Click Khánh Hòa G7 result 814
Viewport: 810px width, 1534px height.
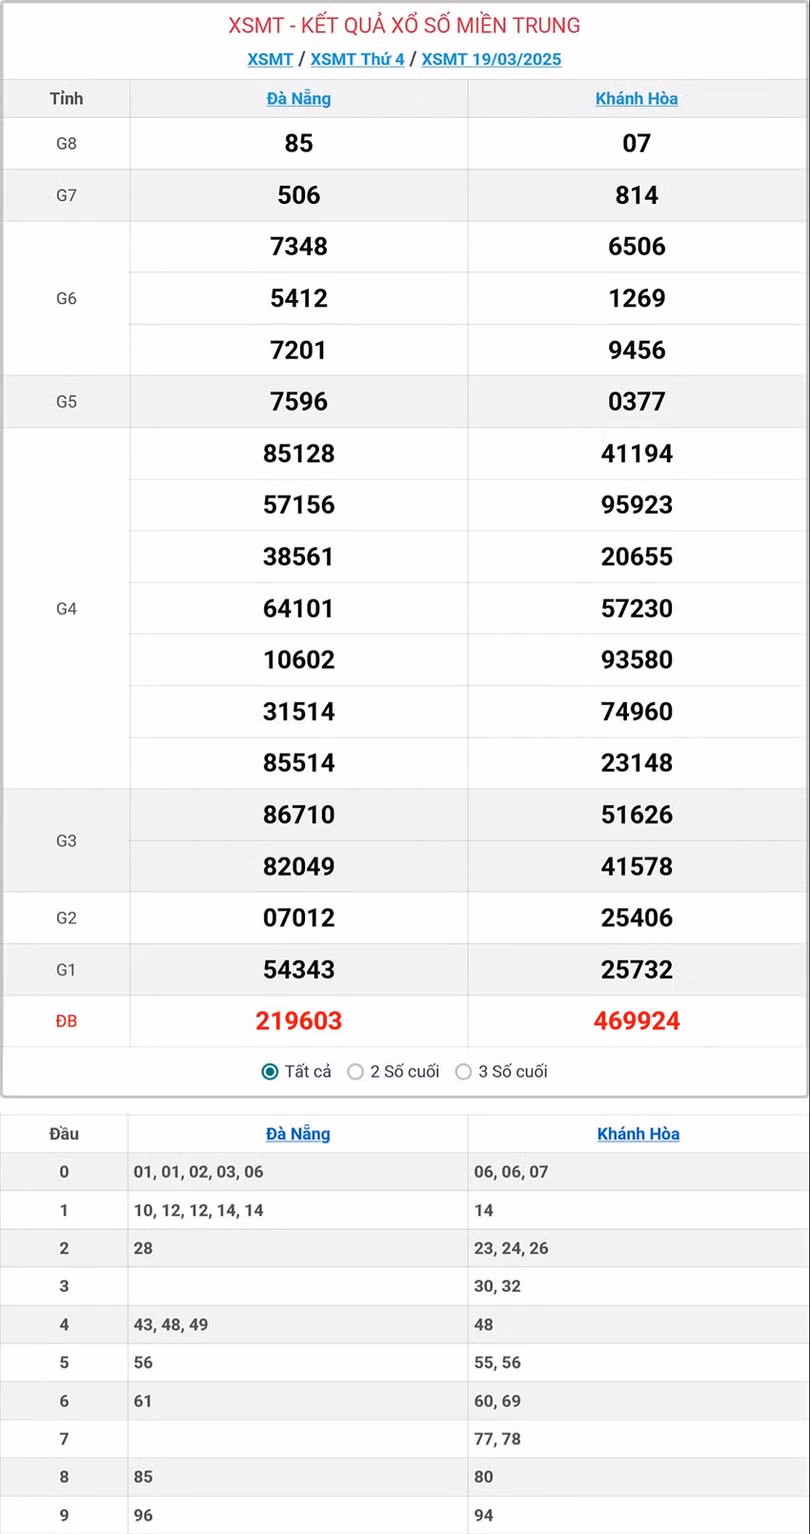pyautogui.click(x=637, y=195)
